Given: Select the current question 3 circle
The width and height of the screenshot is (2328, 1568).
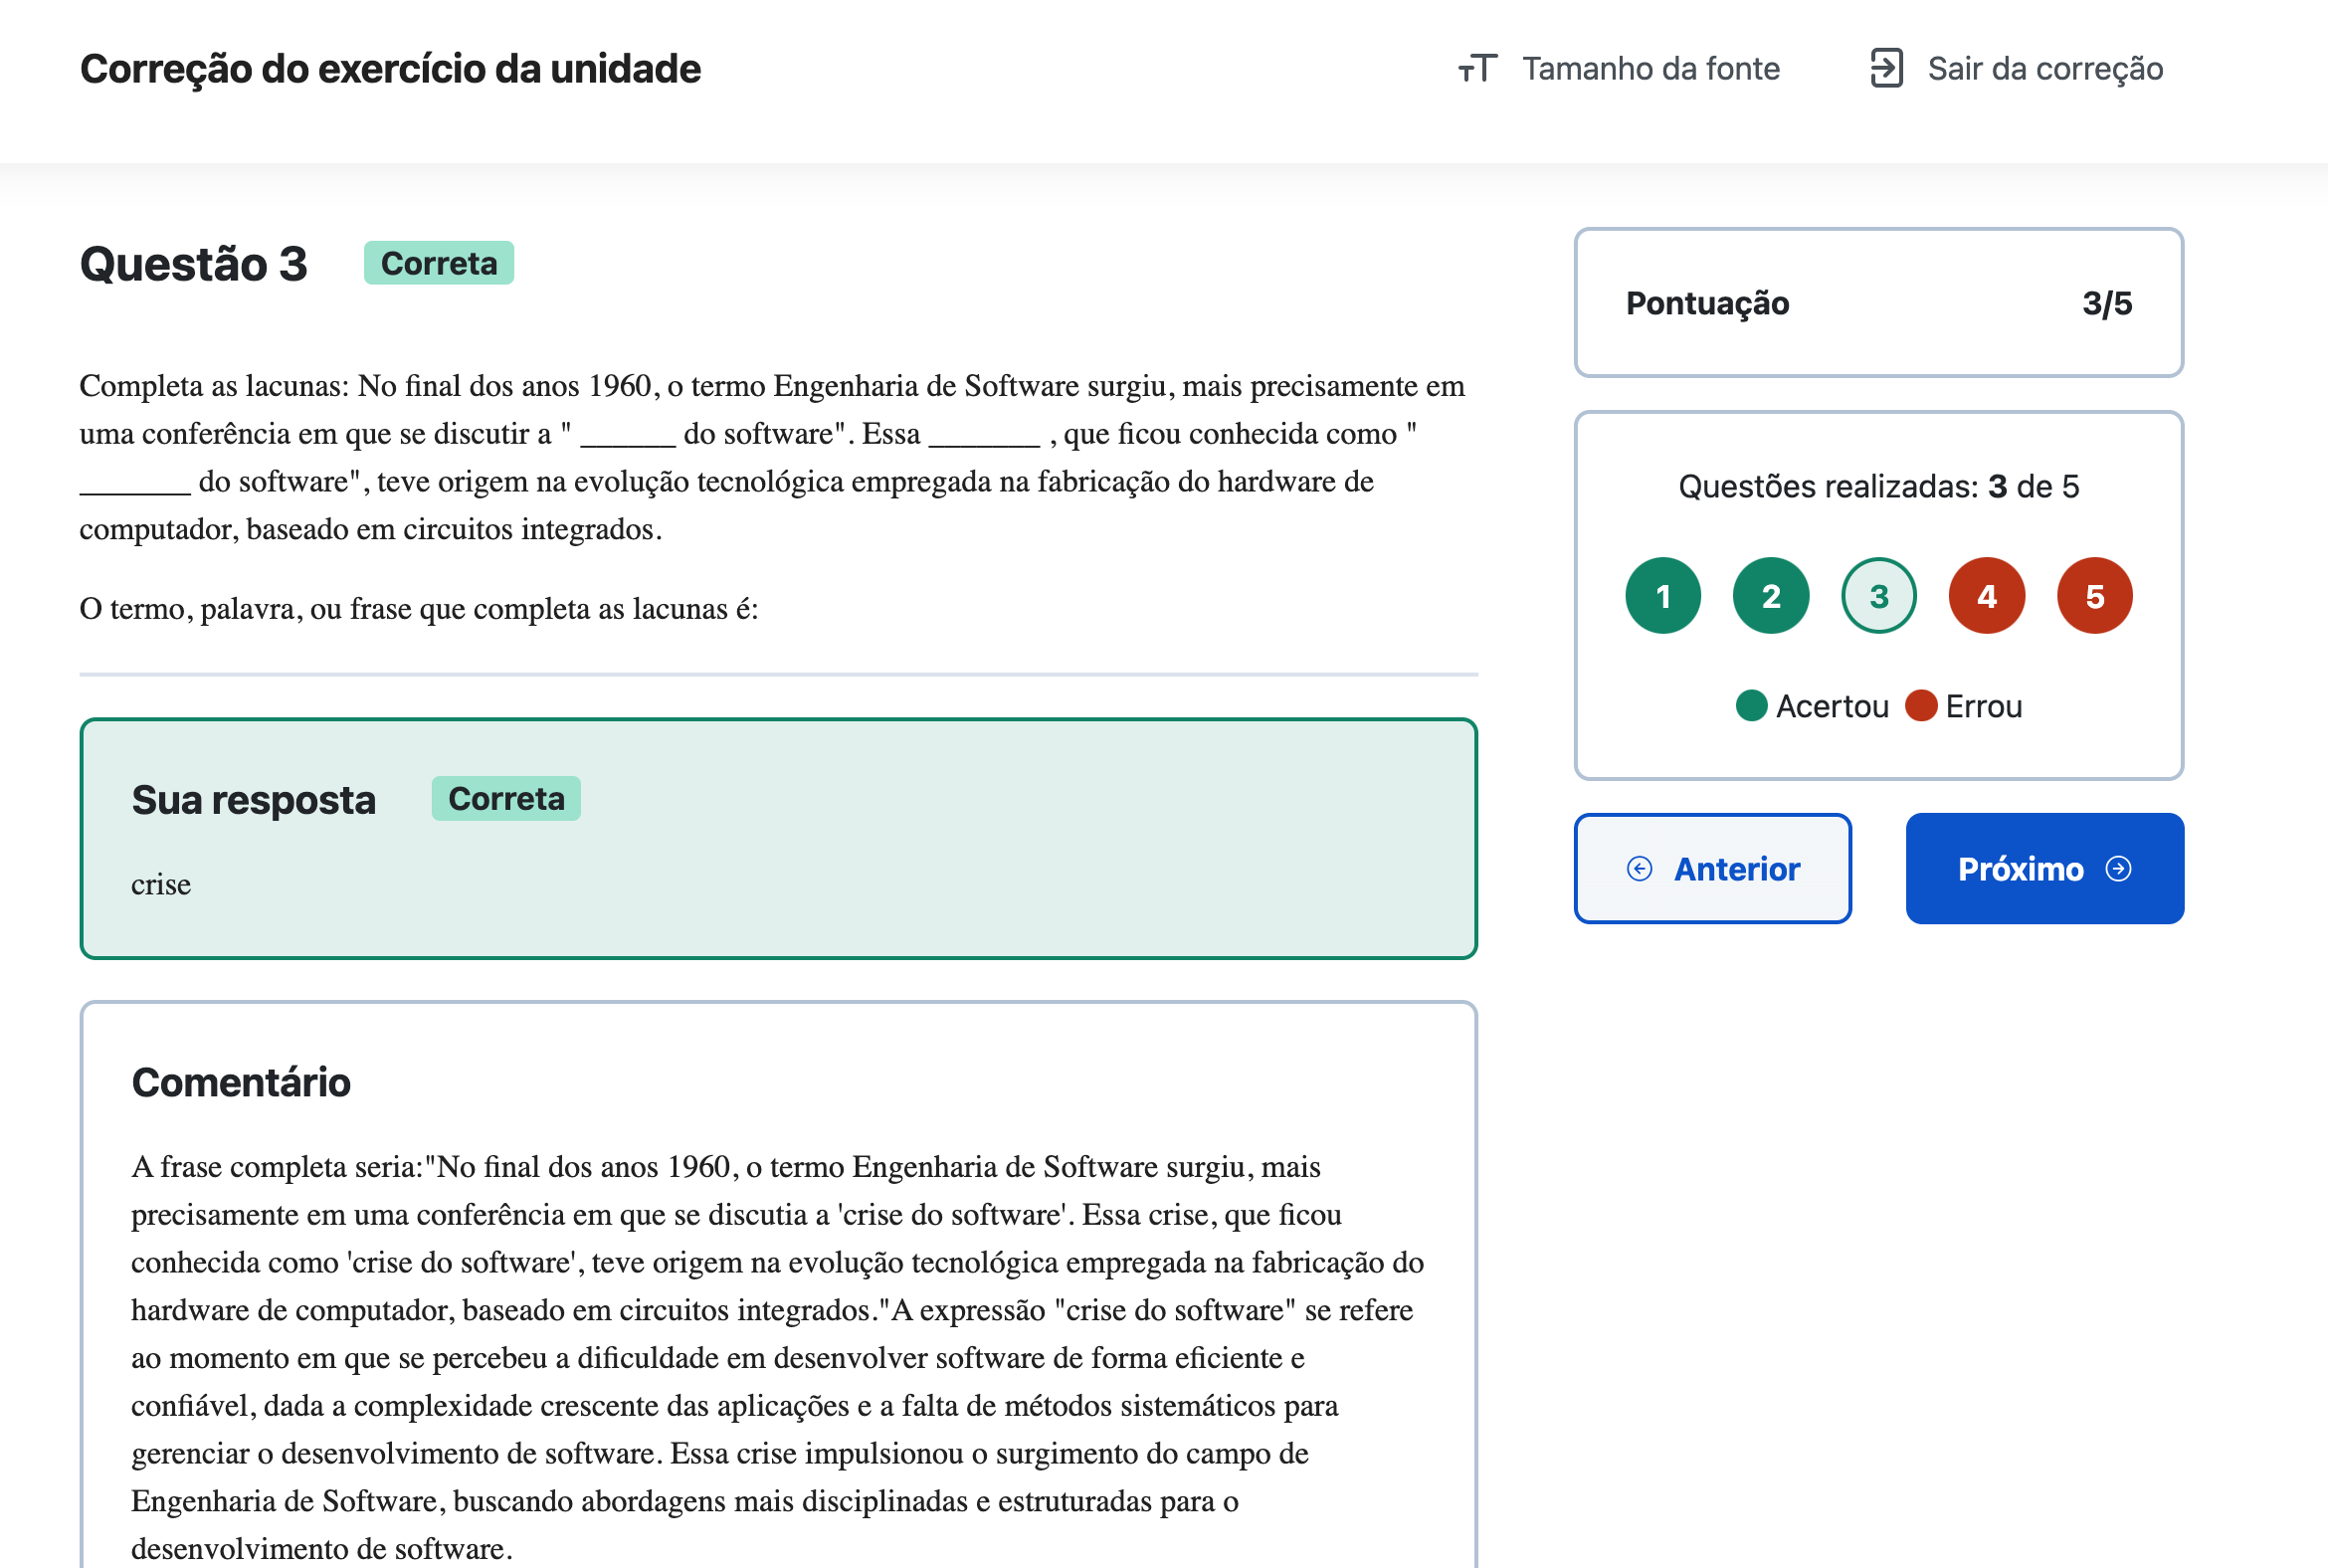Looking at the screenshot, I should 1878,596.
